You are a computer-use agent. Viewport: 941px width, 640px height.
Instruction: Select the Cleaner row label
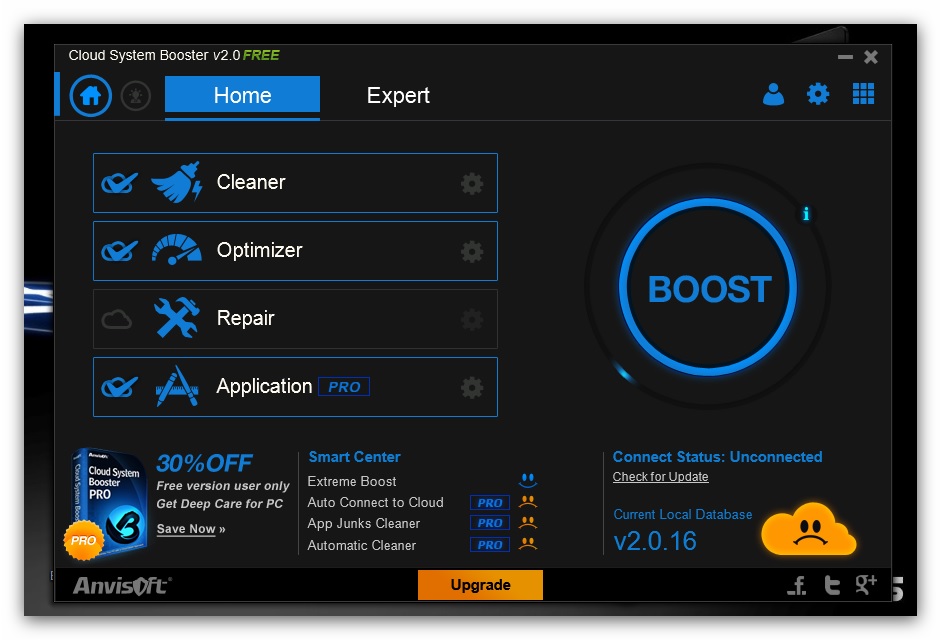pos(251,182)
